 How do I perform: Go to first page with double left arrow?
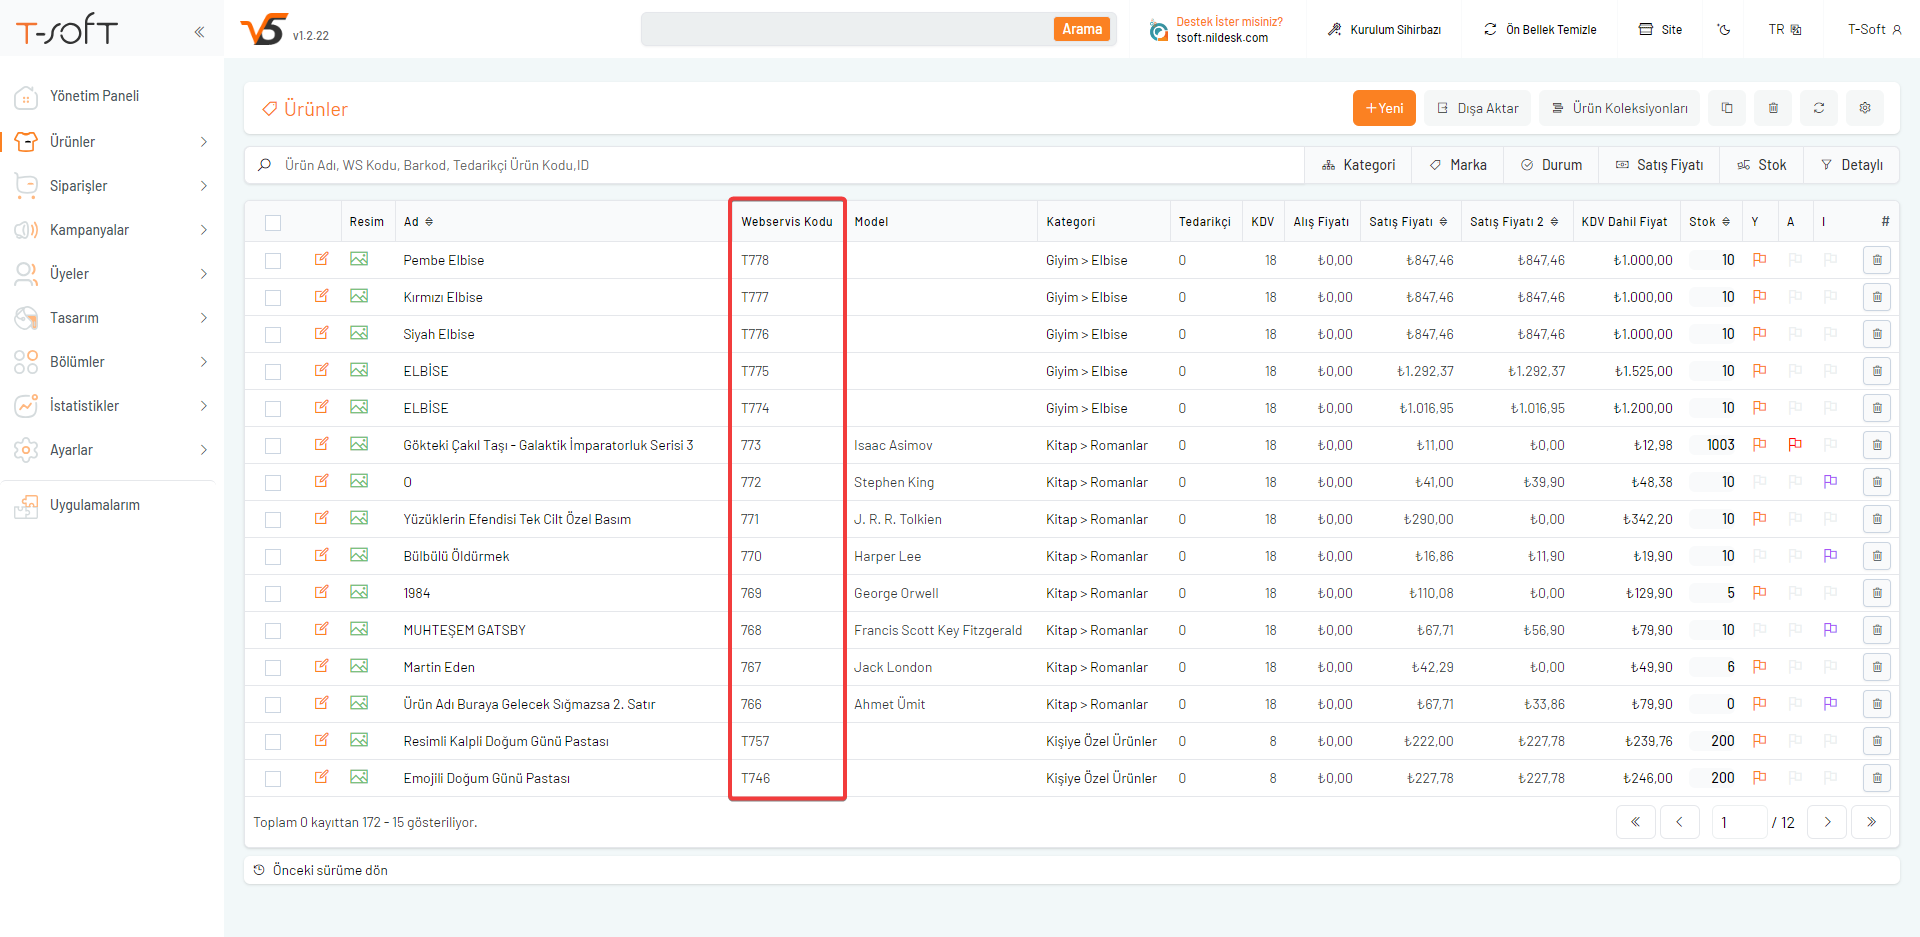pos(1635,822)
